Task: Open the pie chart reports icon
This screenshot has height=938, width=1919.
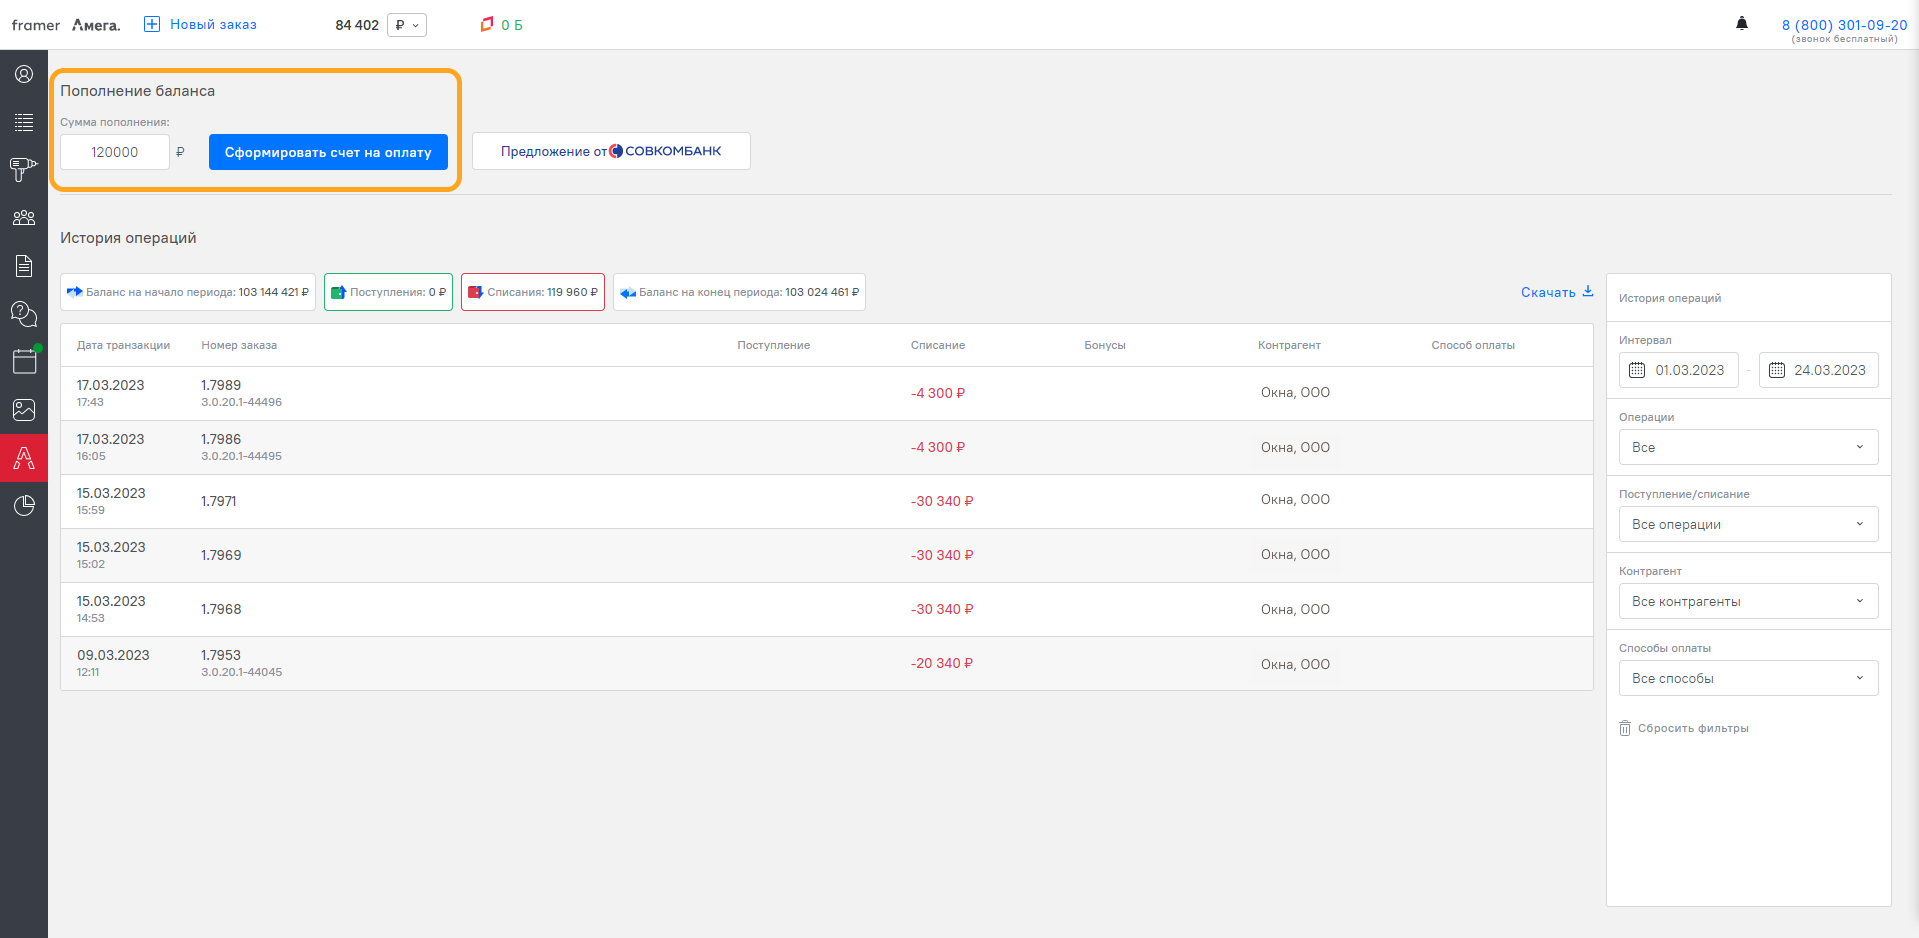Action: click(x=24, y=506)
